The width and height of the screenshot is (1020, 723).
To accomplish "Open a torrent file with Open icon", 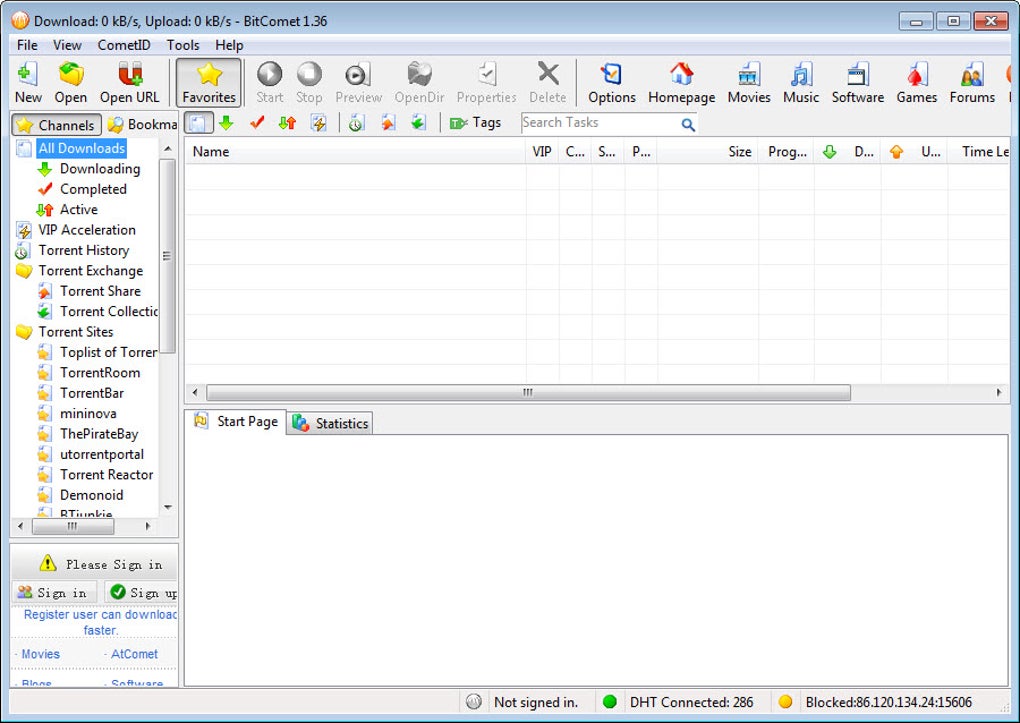I will 70,83.
